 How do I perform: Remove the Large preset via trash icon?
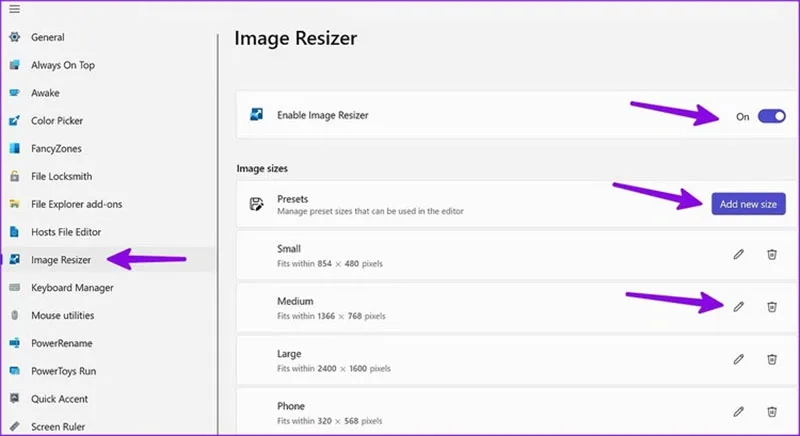pos(772,359)
